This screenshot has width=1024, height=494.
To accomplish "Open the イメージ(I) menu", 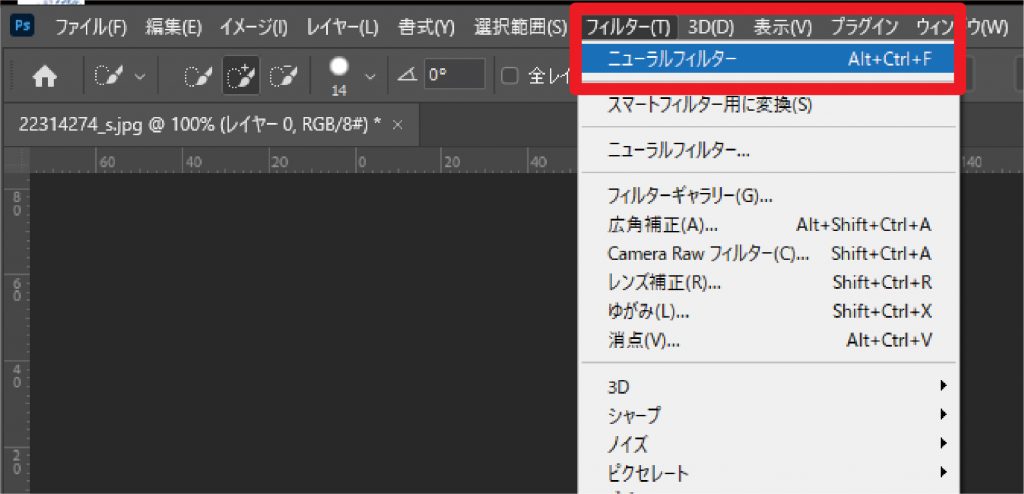I will [x=253, y=27].
